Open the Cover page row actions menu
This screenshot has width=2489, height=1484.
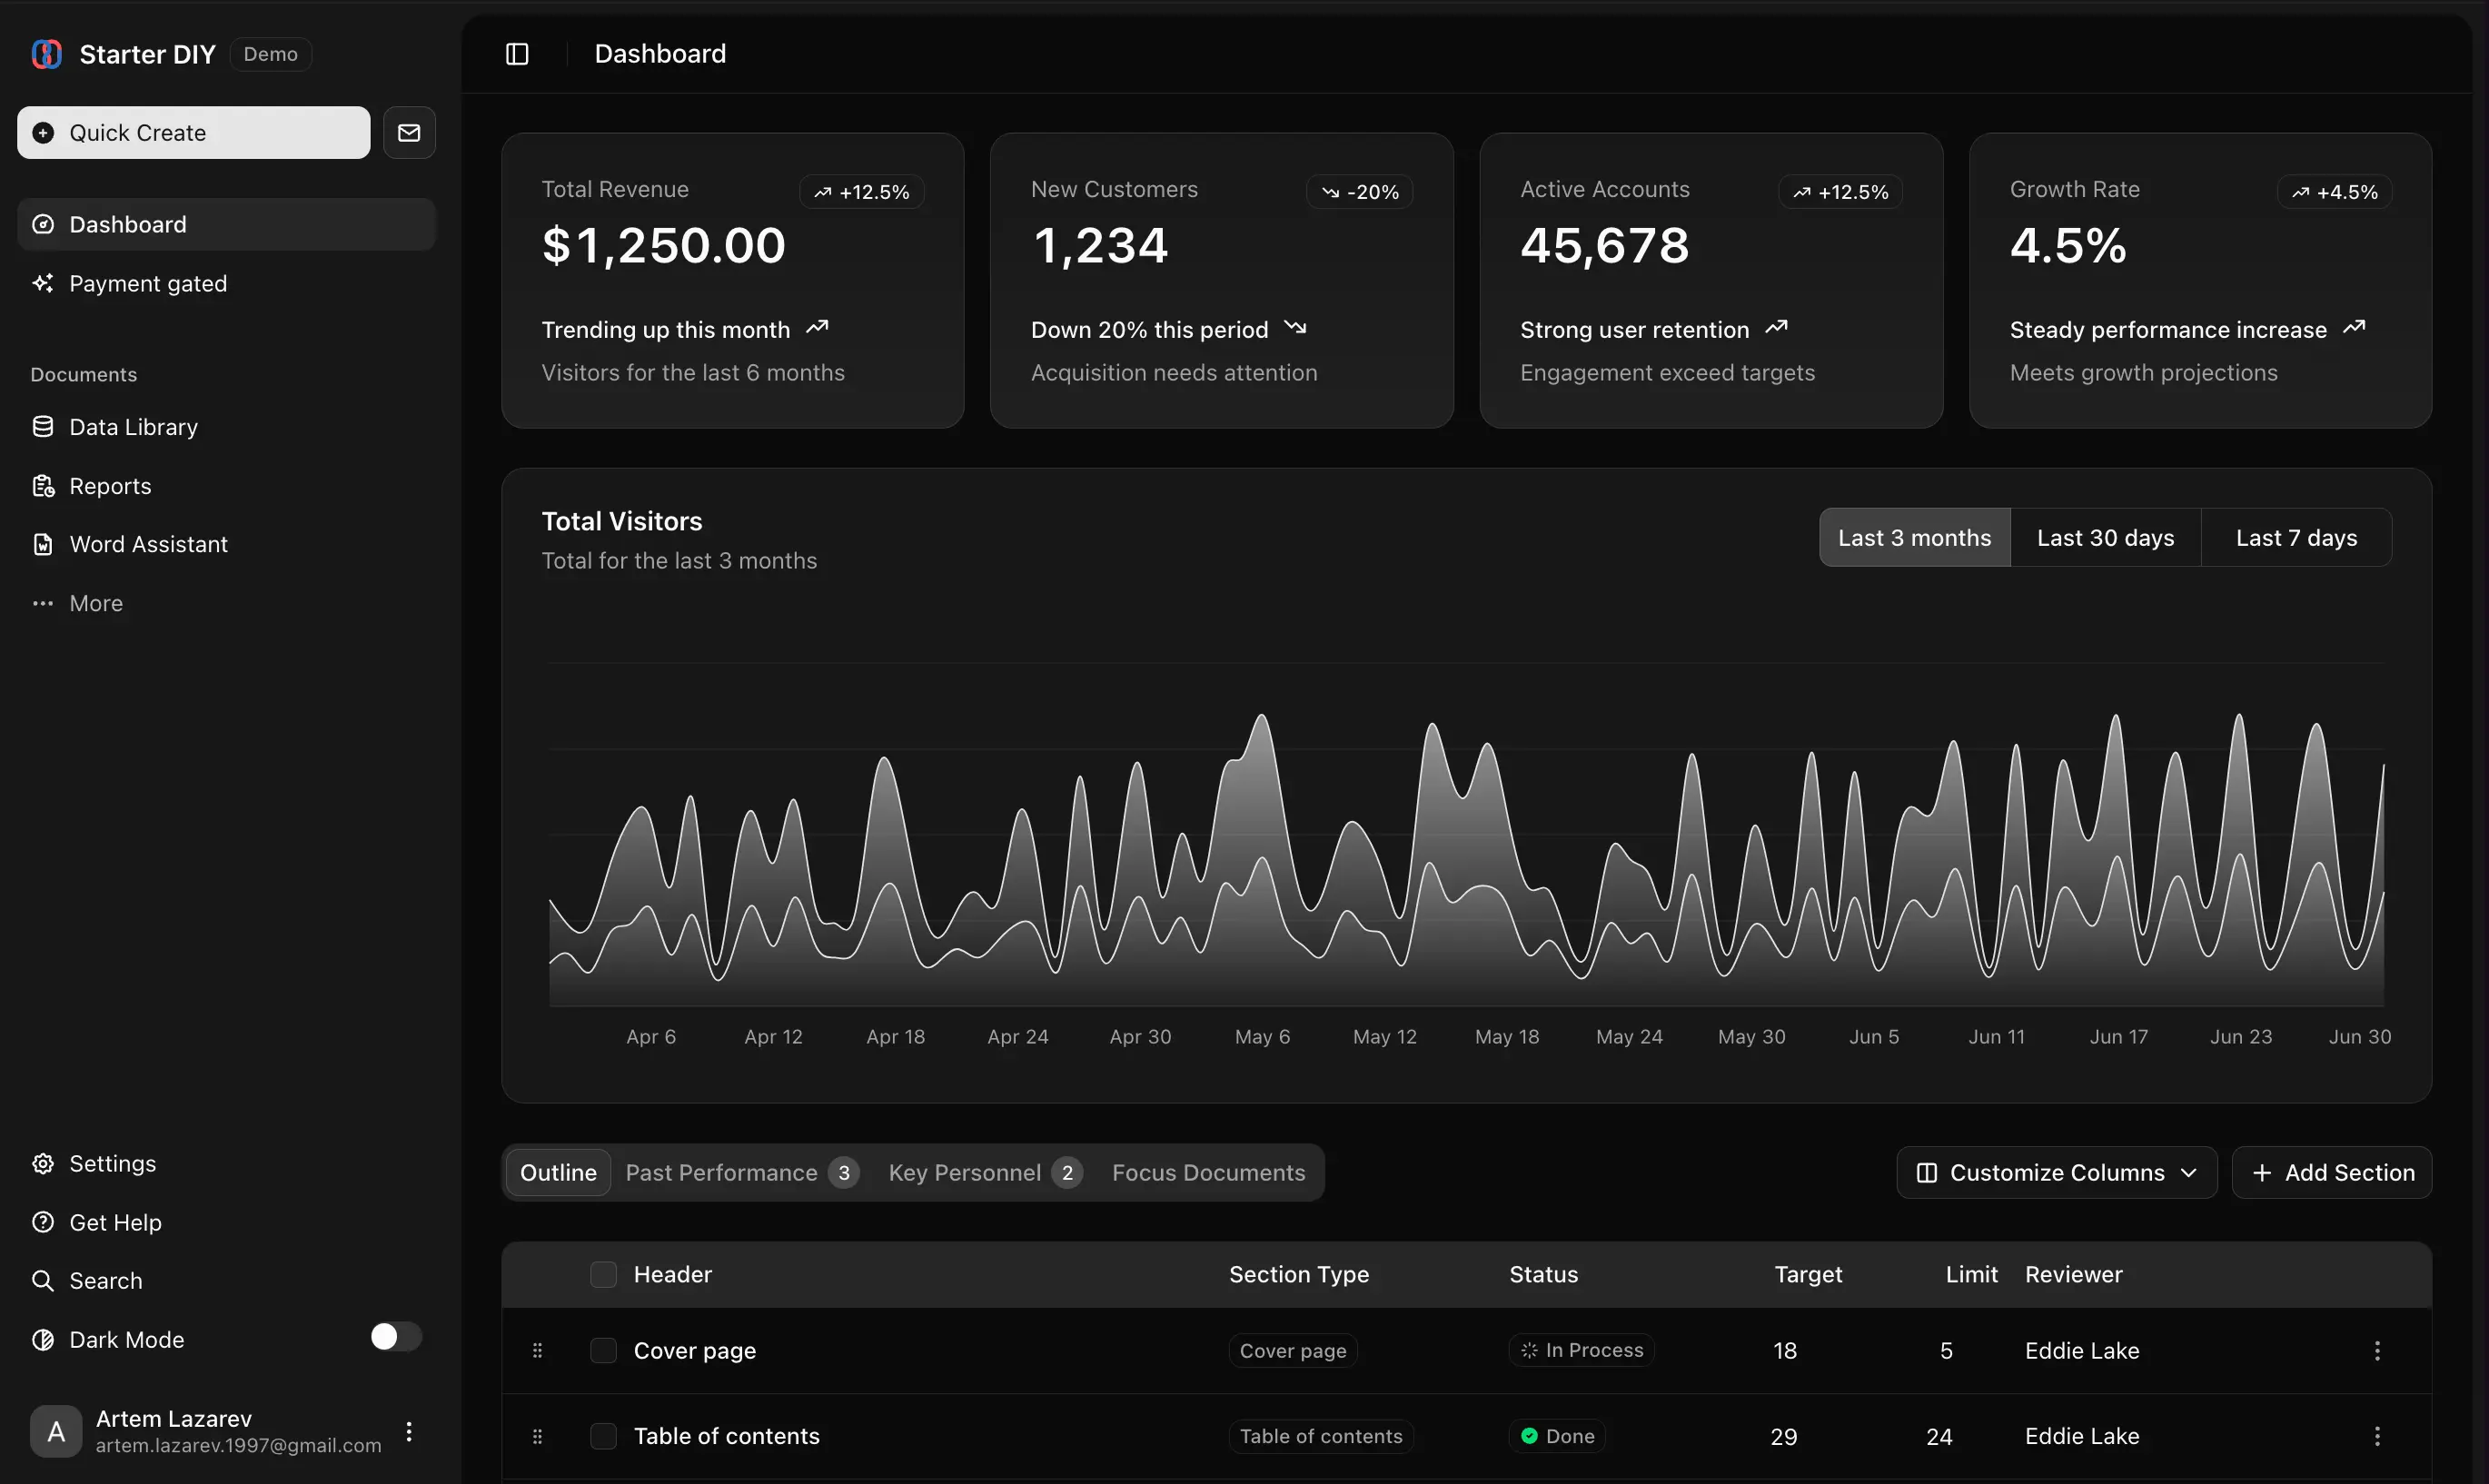pos(2378,1350)
